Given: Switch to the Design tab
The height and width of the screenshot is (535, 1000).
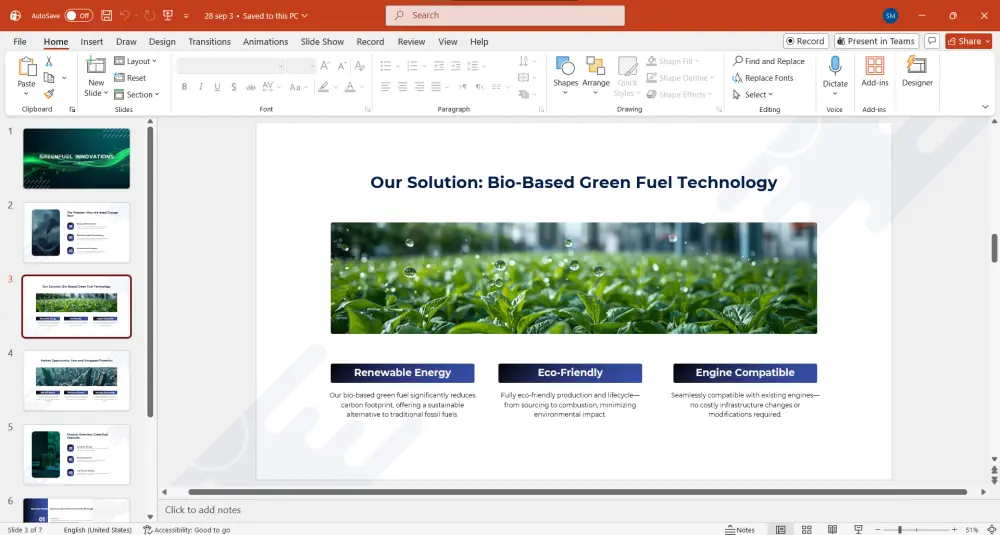Looking at the screenshot, I should pos(162,41).
